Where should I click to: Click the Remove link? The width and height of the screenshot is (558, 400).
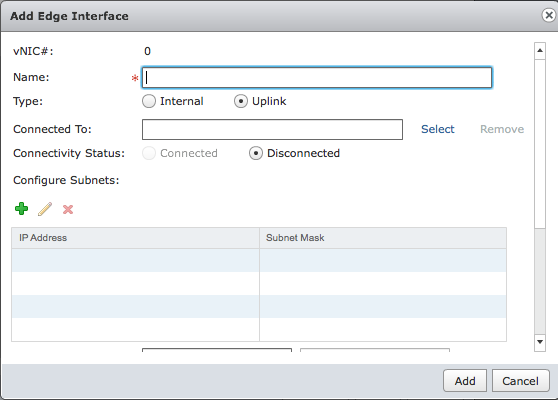(502, 129)
